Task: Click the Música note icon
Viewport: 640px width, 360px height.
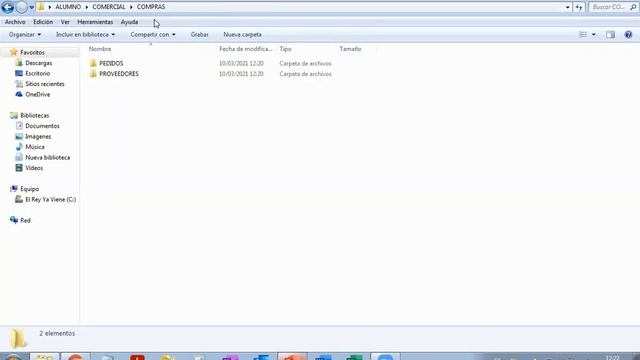Action: click(19, 147)
